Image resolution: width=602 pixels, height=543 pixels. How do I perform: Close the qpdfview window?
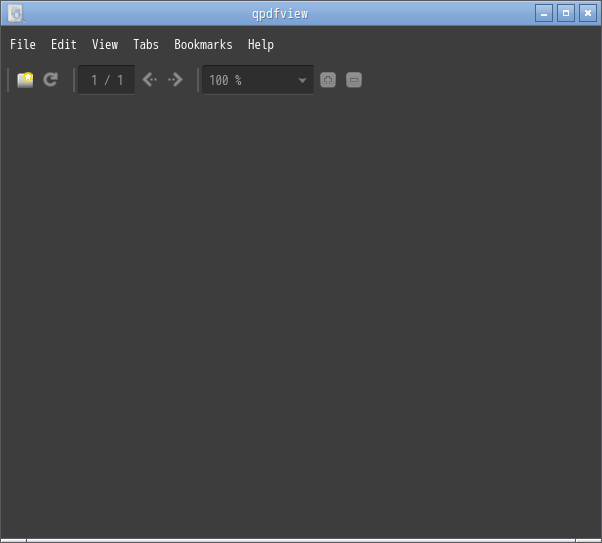(588, 13)
